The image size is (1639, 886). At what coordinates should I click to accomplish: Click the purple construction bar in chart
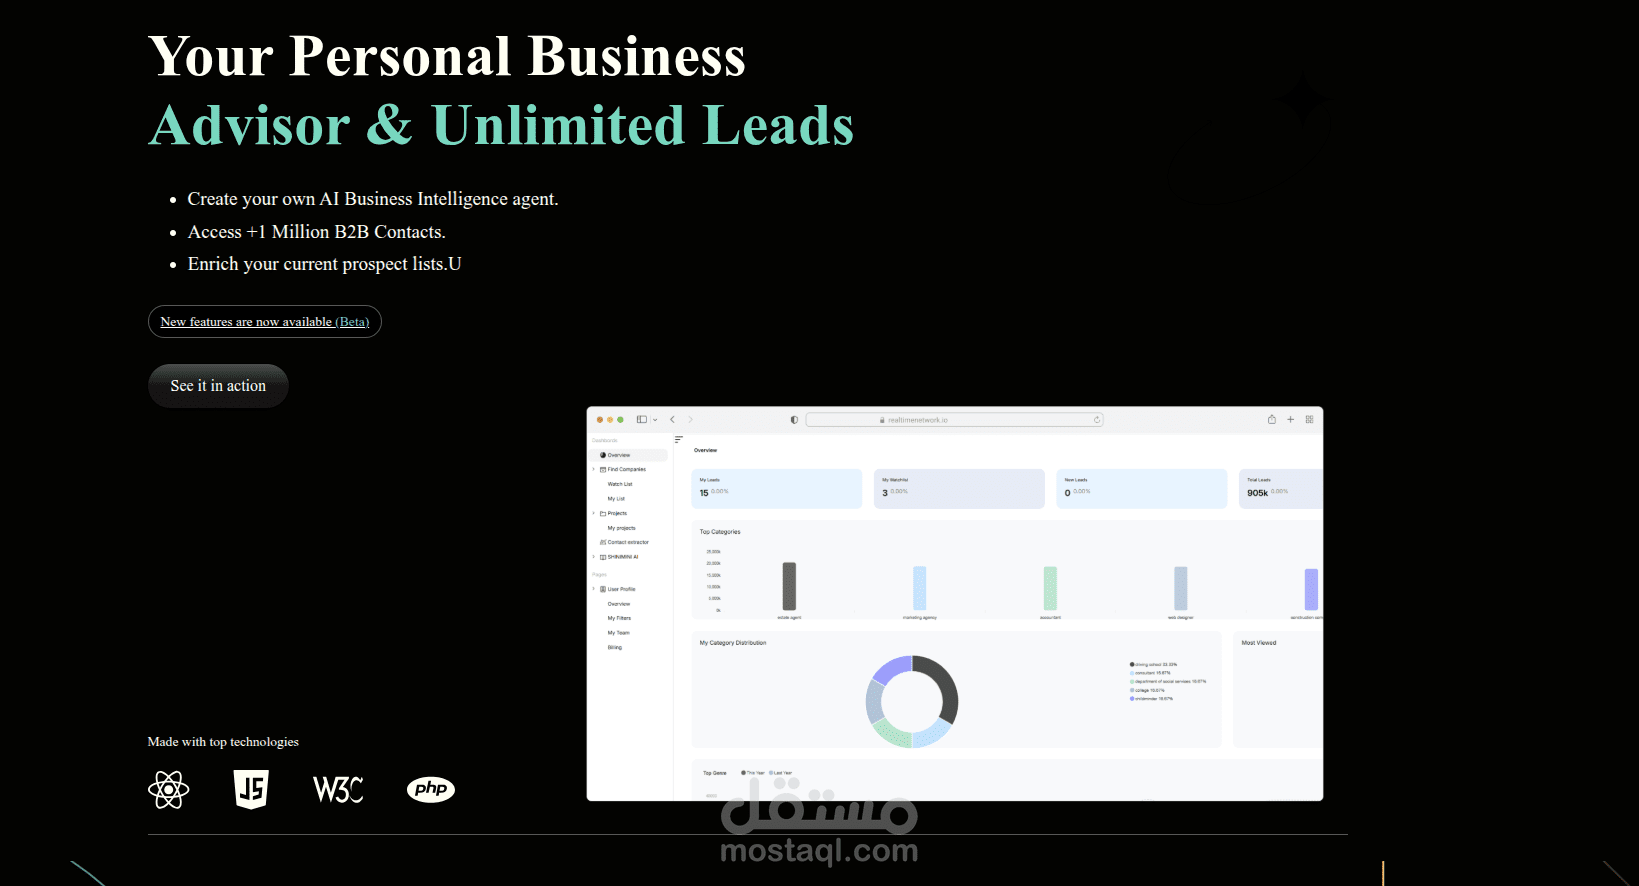pyautogui.click(x=1311, y=589)
